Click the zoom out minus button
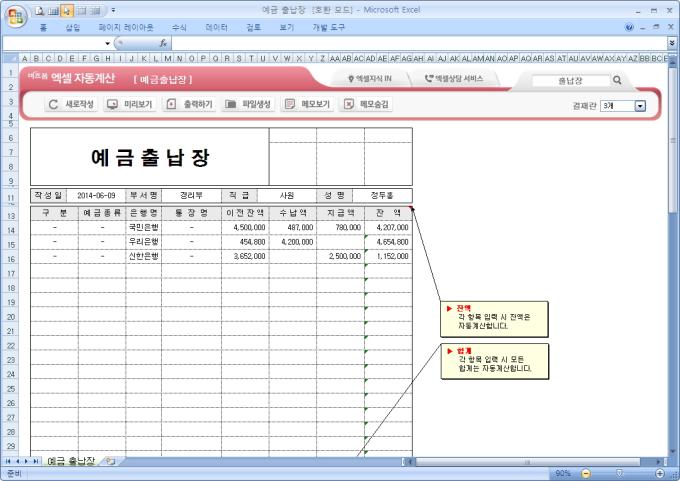Viewport: 680px width, 481px height. point(585,474)
